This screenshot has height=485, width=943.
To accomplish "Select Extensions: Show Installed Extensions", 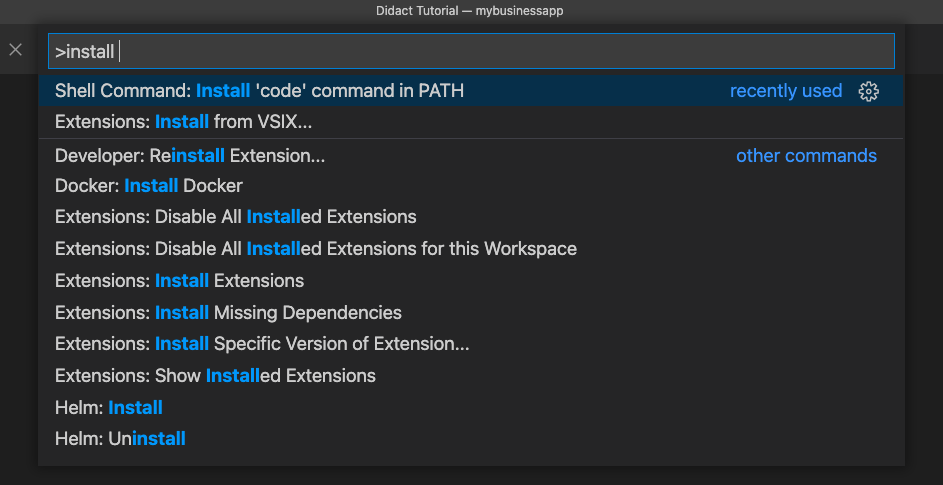I will [x=471, y=376].
